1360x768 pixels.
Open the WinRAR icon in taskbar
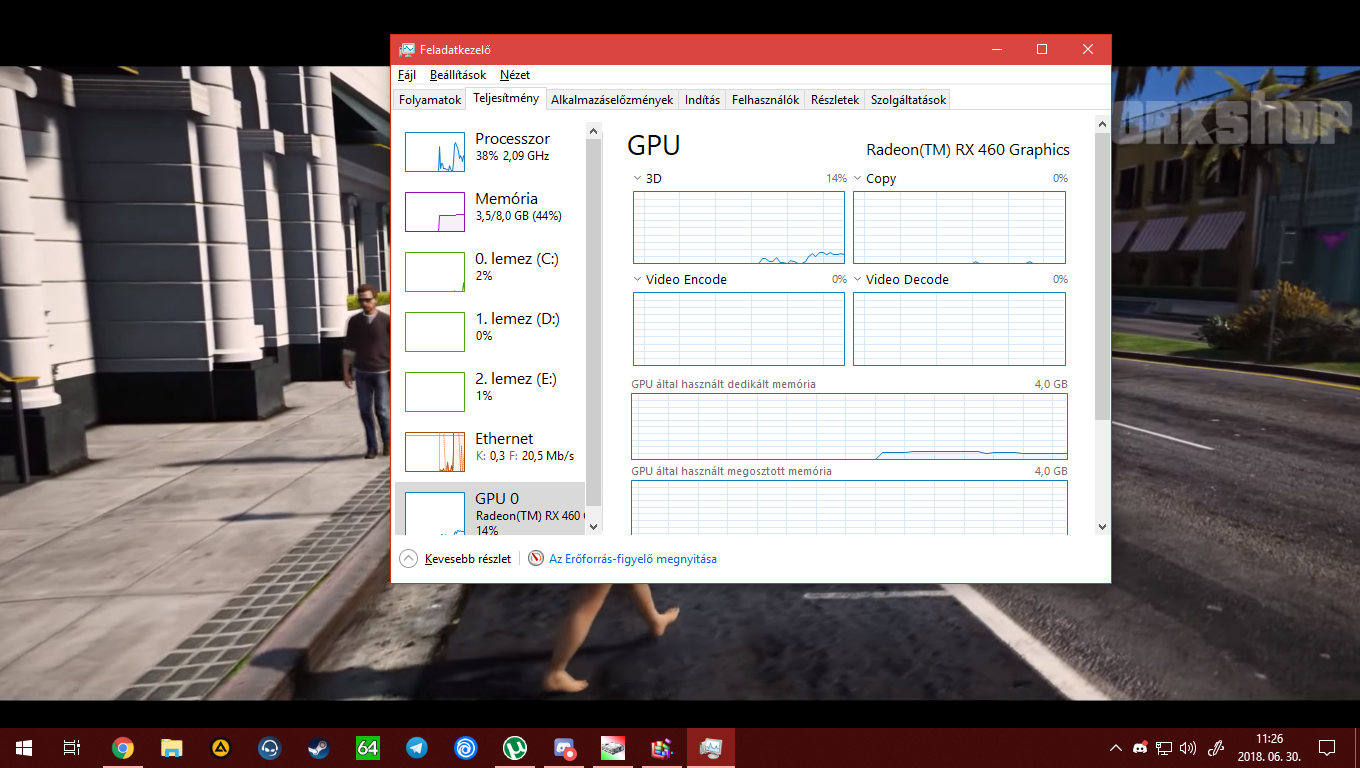pyautogui.click(x=662, y=748)
